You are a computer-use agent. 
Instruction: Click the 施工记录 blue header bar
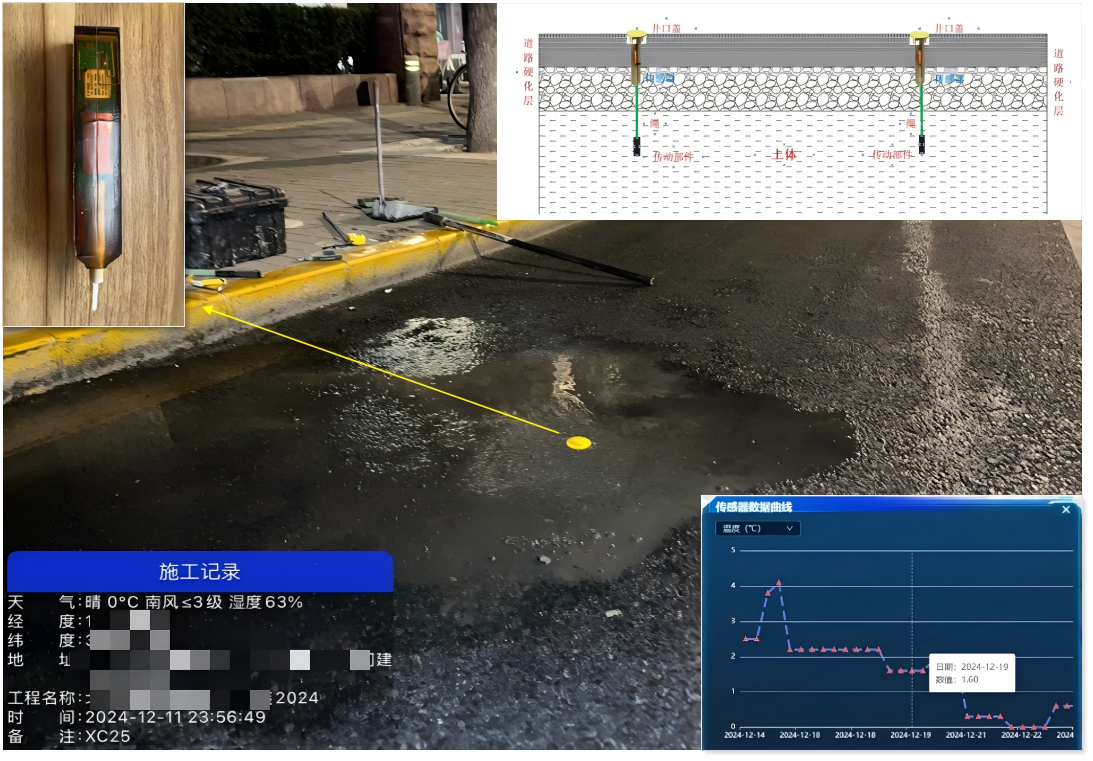pos(200,572)
